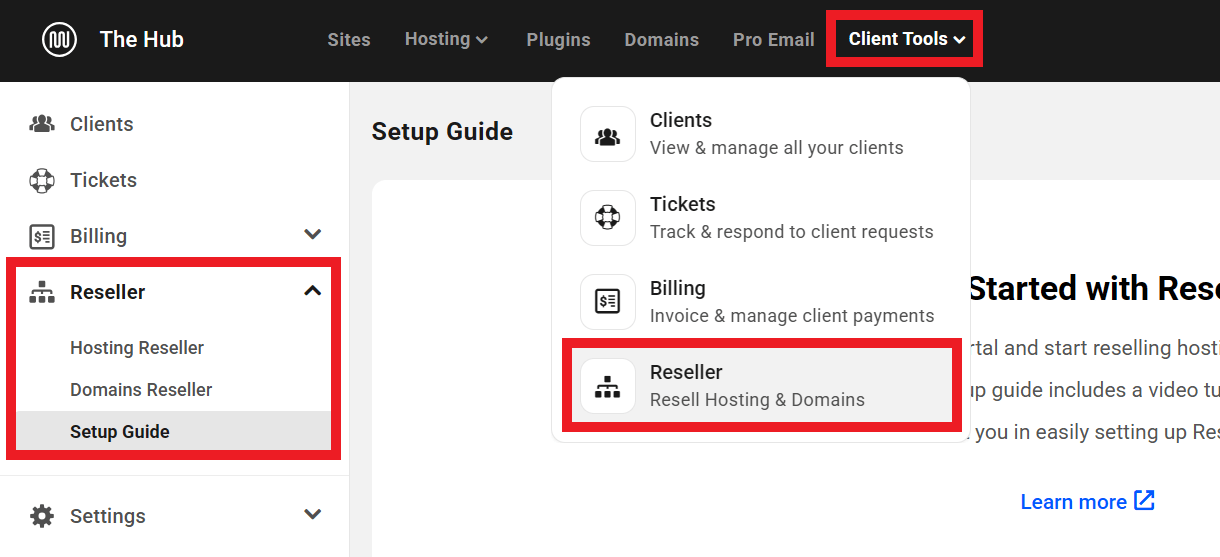Toggle the Client Tools menu
Screen dimensions: 1220x557
(x=906, y=39)
